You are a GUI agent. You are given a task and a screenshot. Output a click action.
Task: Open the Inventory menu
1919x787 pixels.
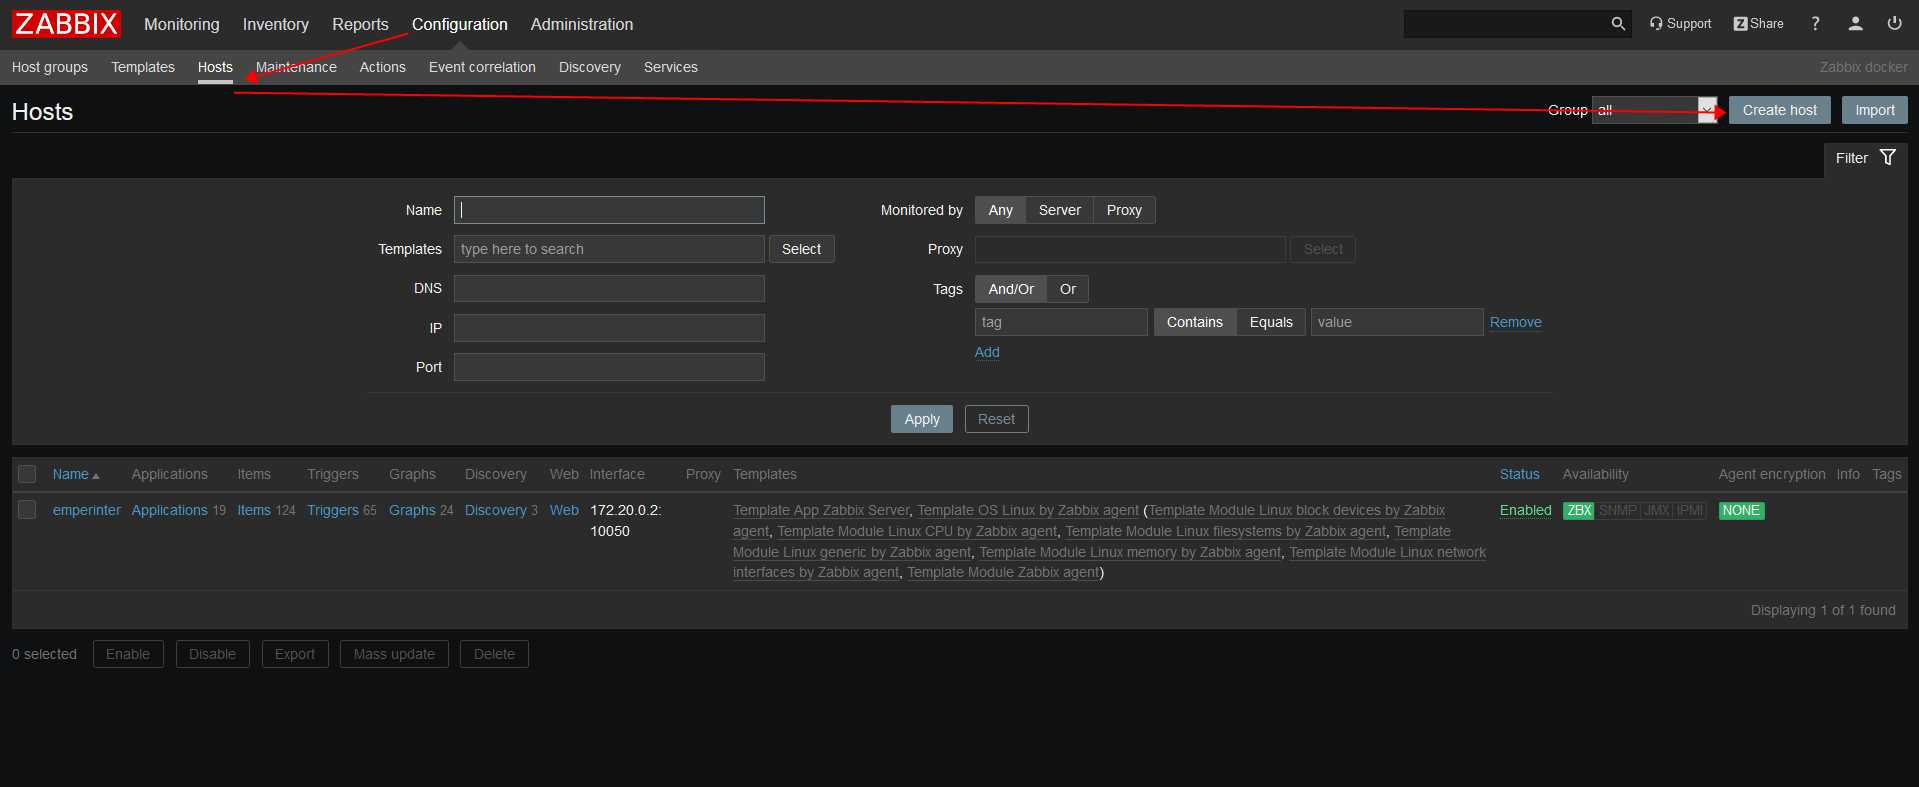point(275,24)
